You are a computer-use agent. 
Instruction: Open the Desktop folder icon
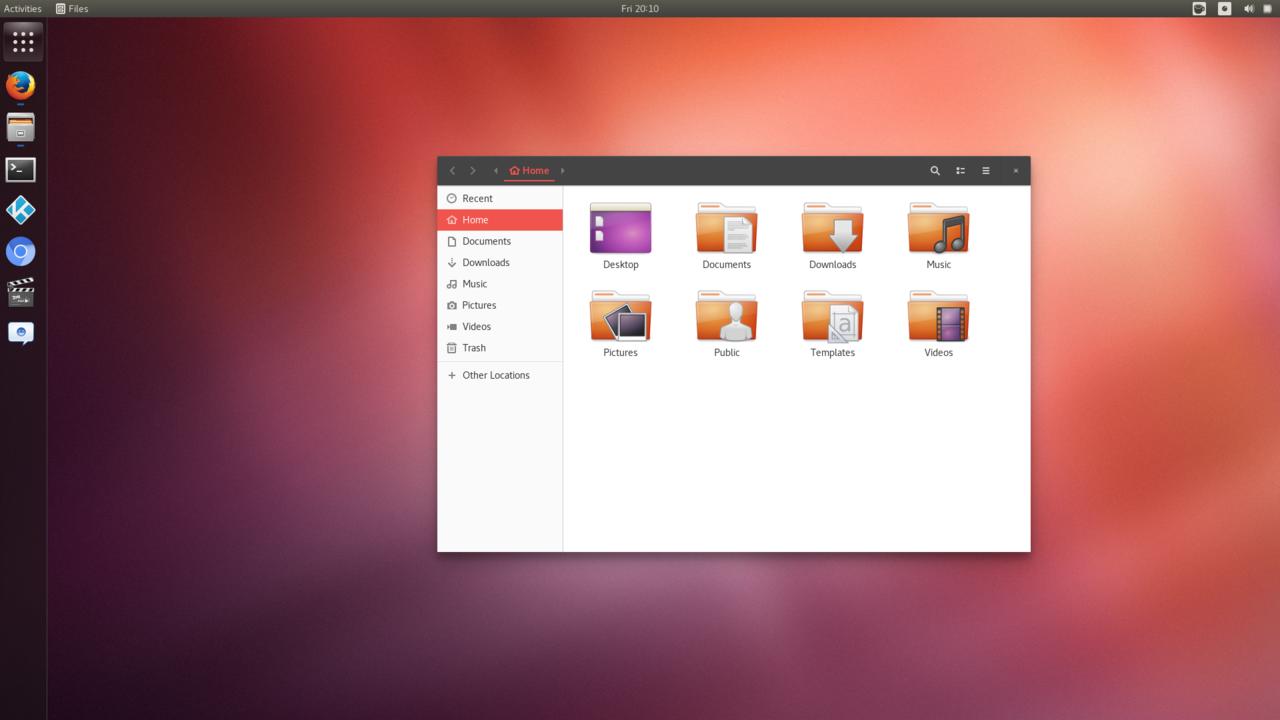pos(620,229)
